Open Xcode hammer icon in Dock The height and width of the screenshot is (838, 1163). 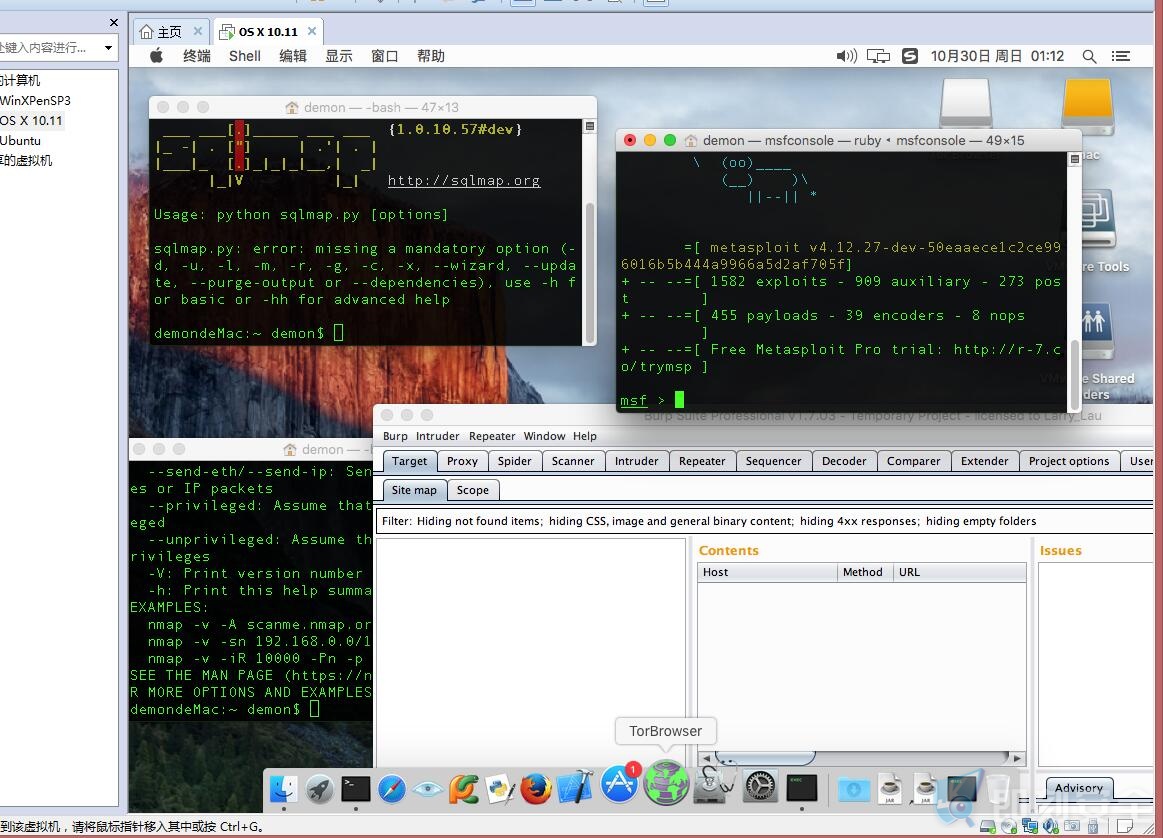point(575,788)
